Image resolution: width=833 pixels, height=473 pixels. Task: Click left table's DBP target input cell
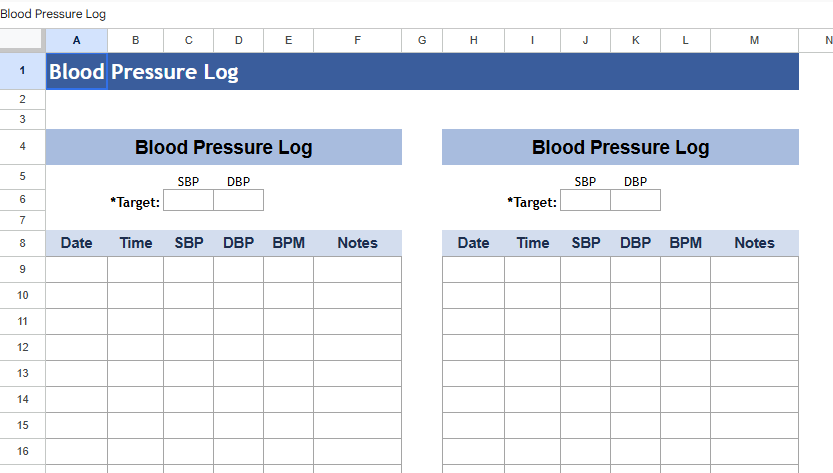[x=239, y=201]
